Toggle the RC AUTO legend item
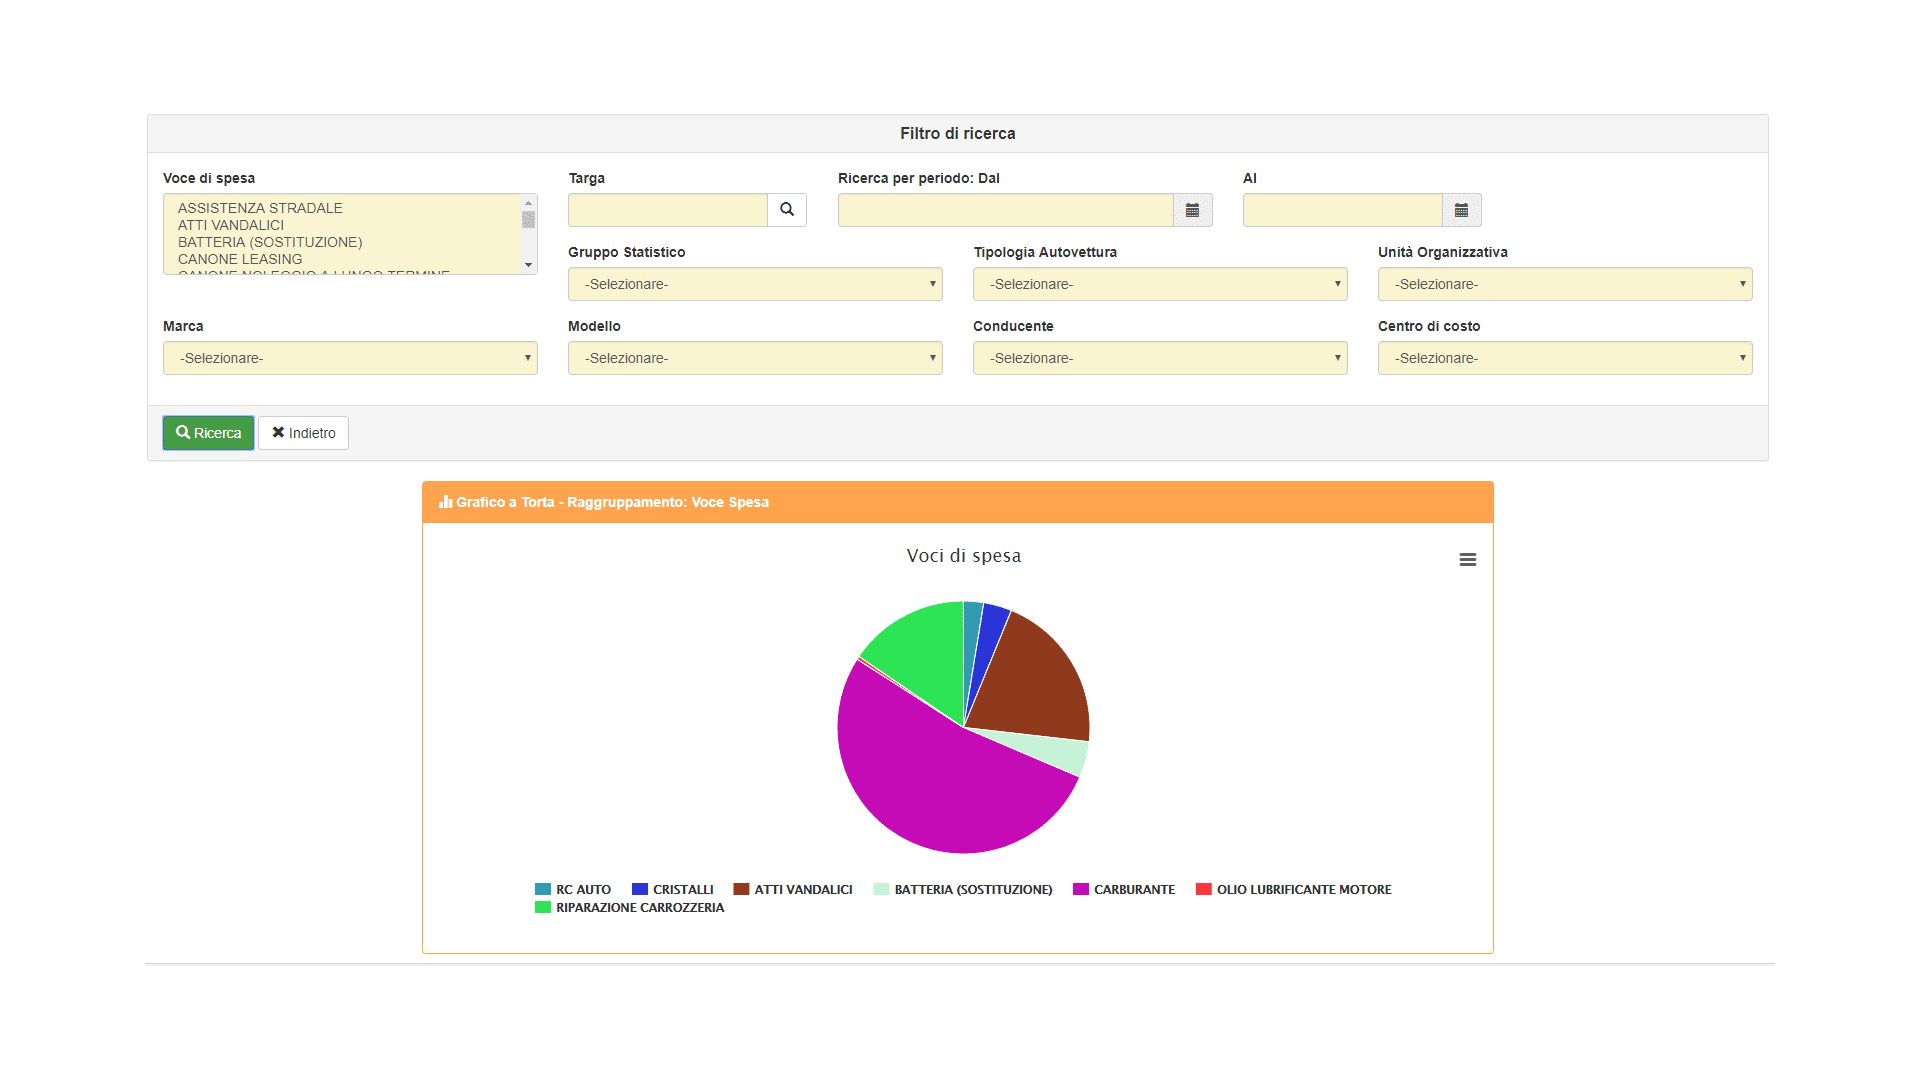This screenshot has width=1920, height=1080. point(582,889)
